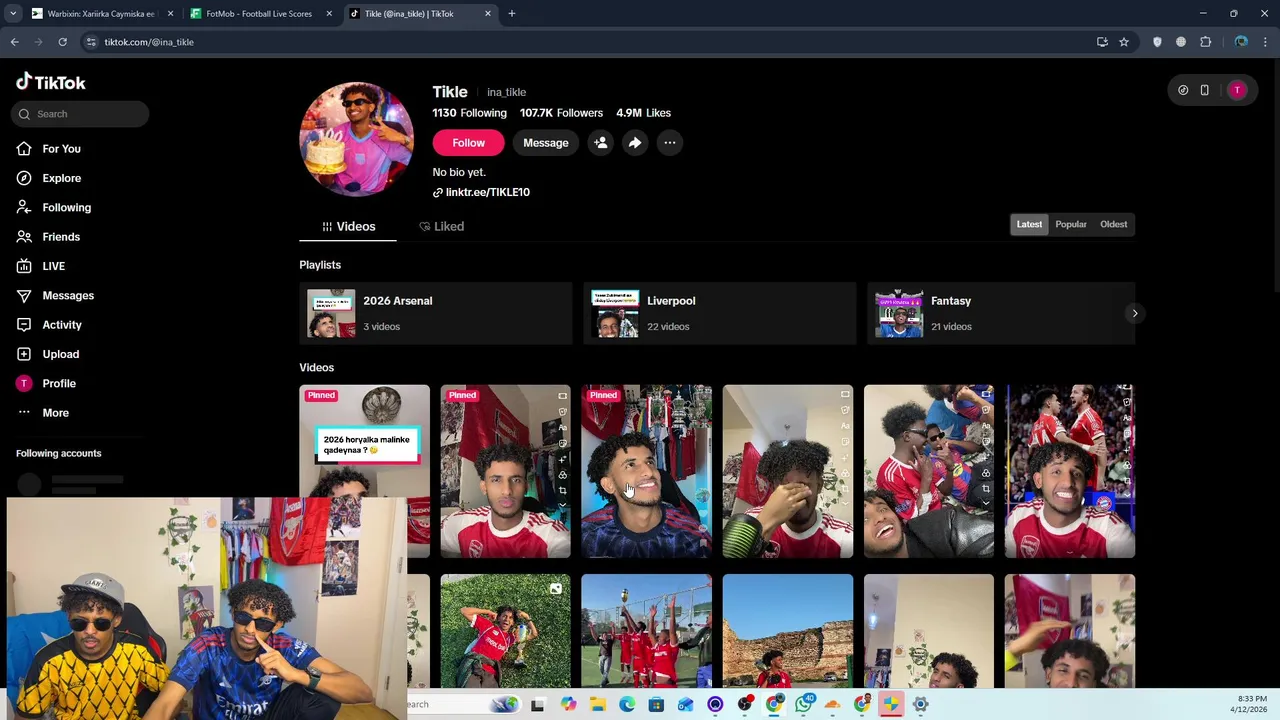This screenshot has width=1280, height=720.
Task: Click the TikTok search field
Action: coord(80,114)
